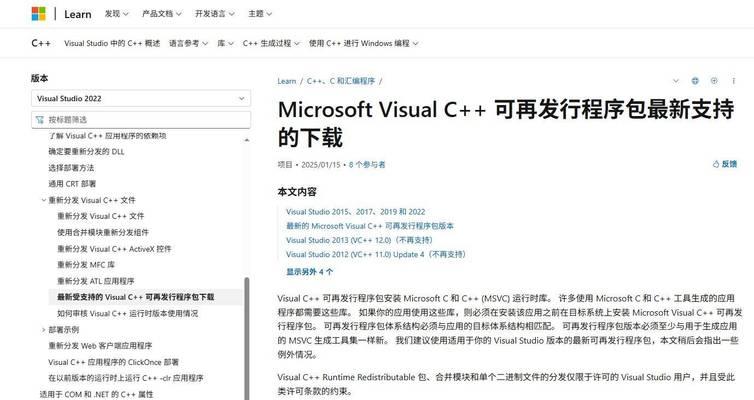Open Visual Studio 中的 C++ 概述 link
Viewport: 754px width, 400px height.
click(112, 43)
